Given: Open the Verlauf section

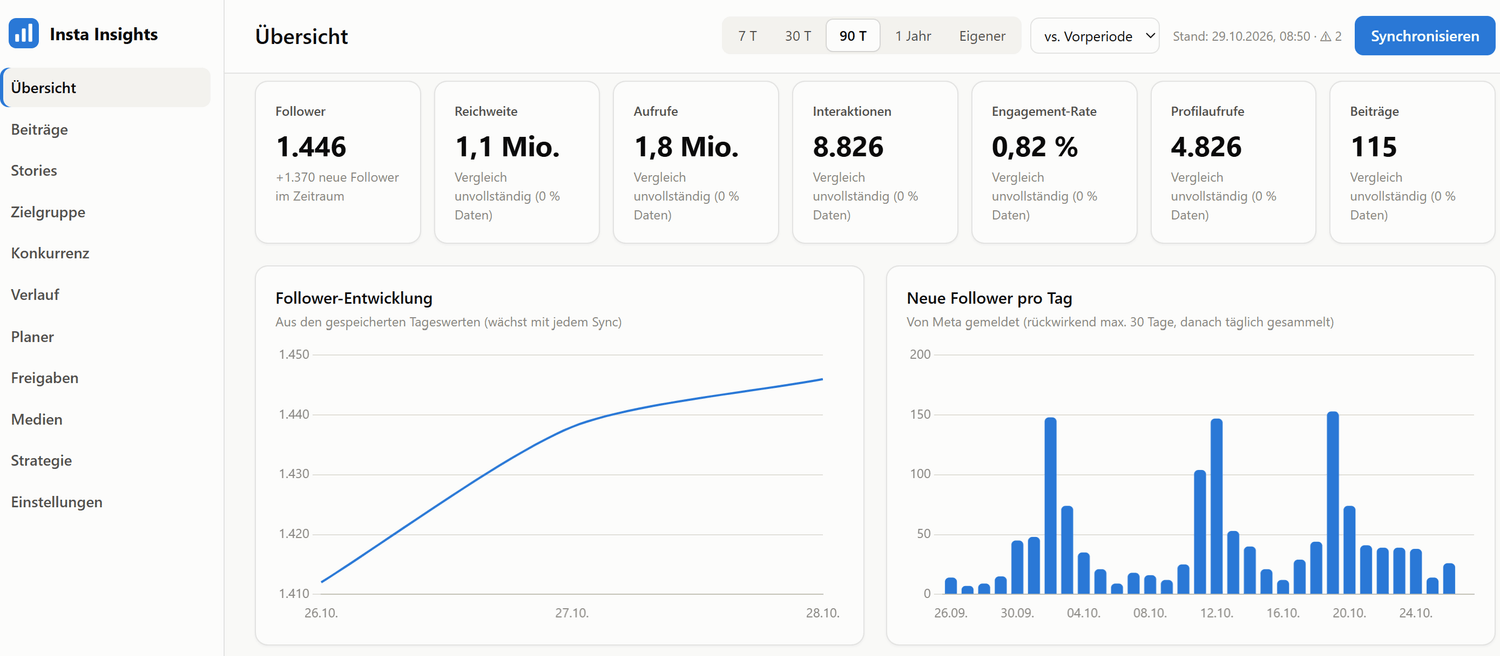Looking at the screenshot, I should (106, 295).
